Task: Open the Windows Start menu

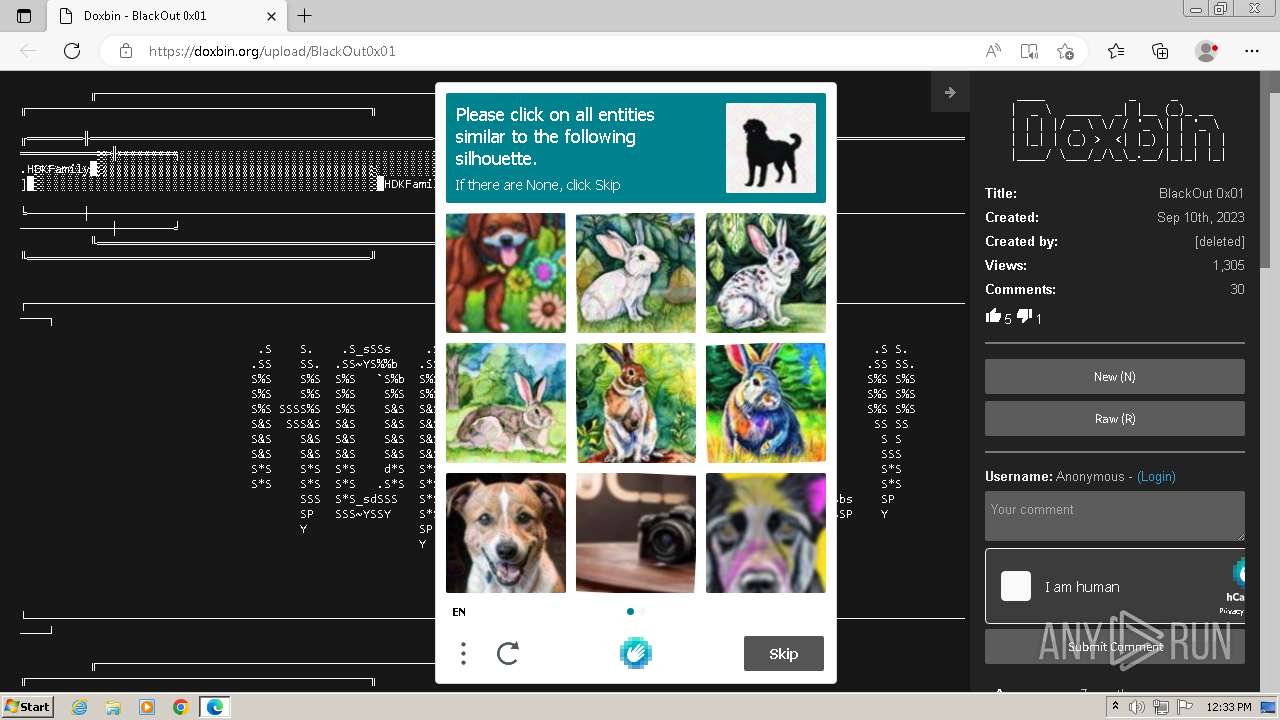Action: click(28, 707)
